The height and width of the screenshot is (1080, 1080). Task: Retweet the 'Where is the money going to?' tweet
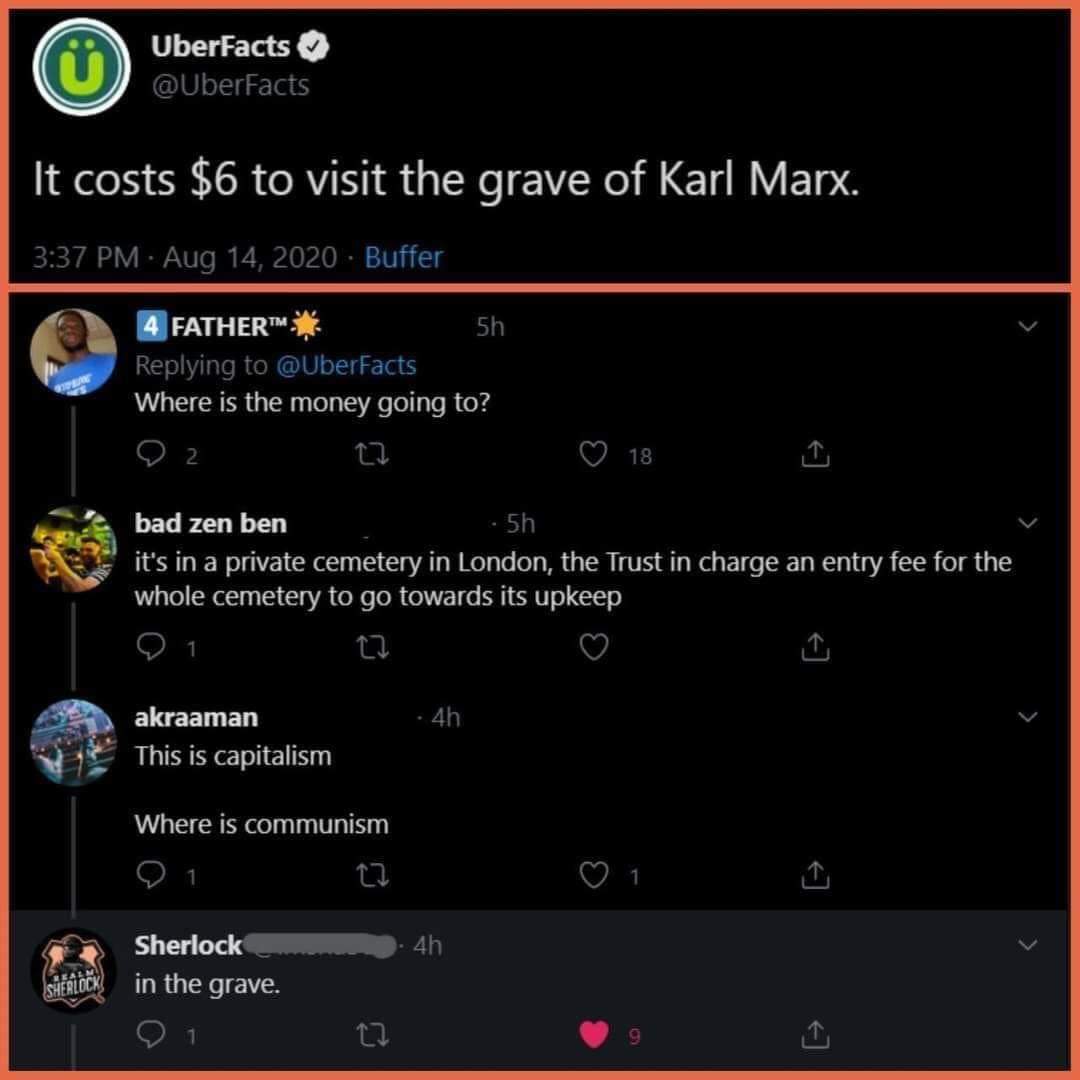coord(372,455)
